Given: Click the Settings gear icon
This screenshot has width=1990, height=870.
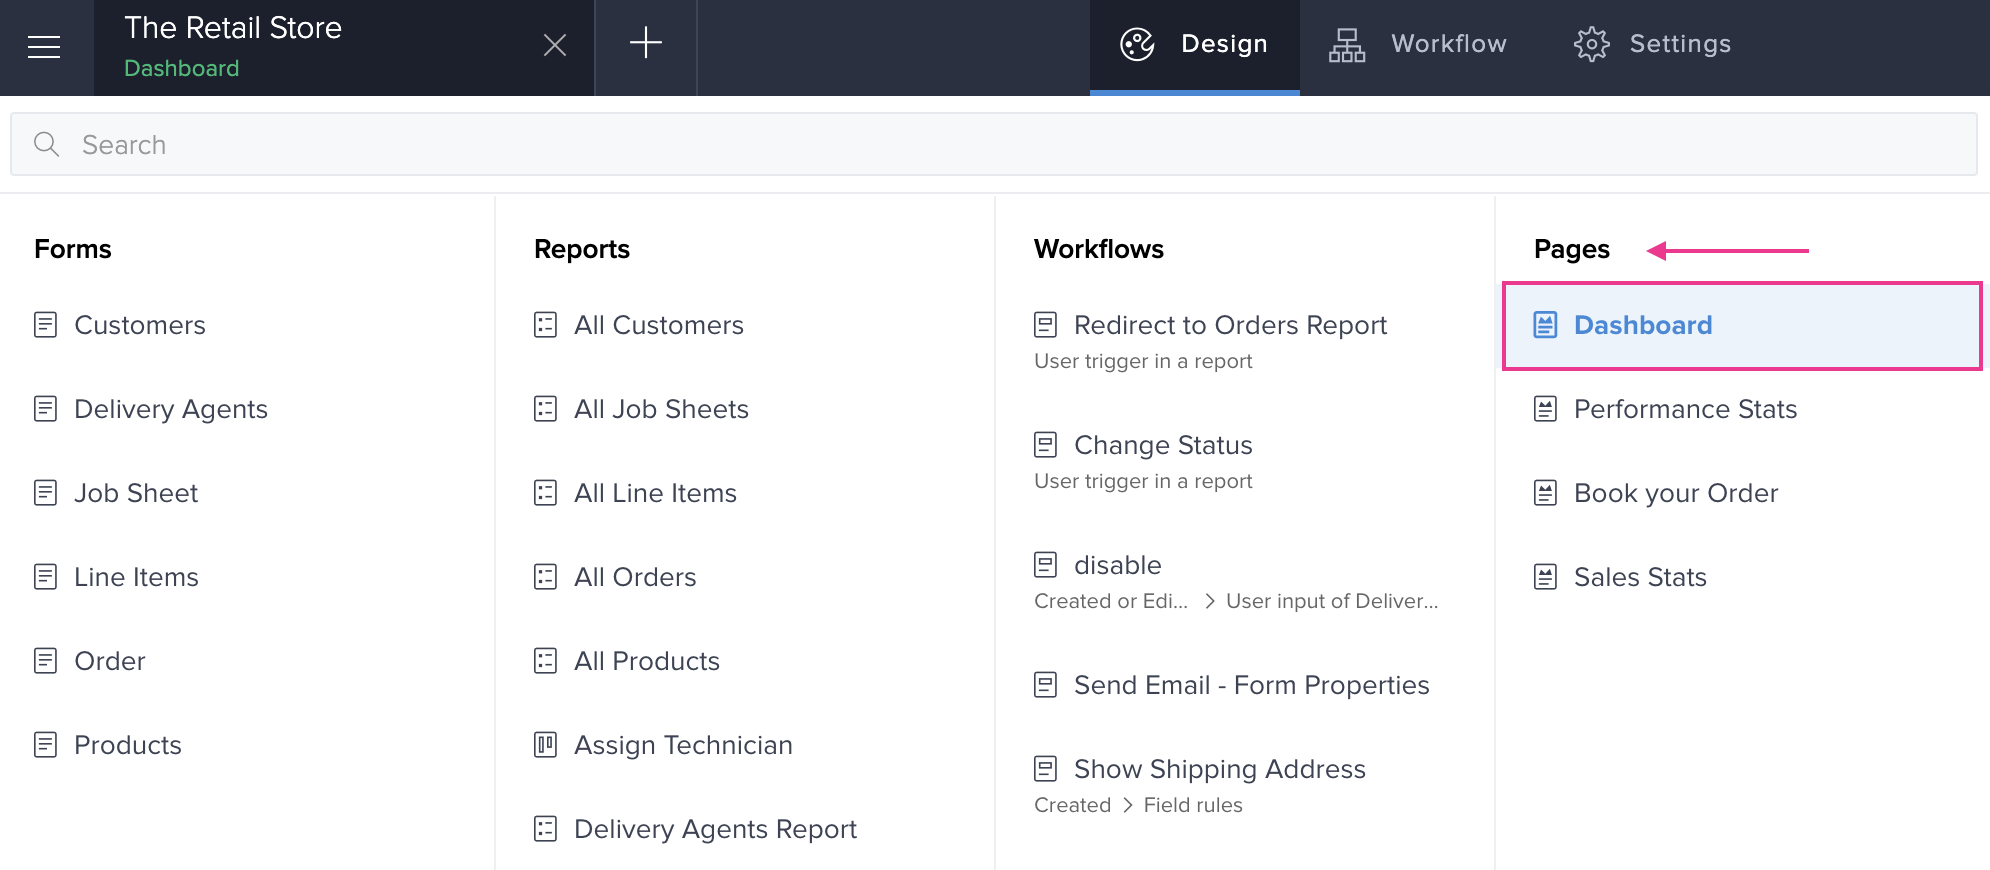Looking at the screenshot, I should pos(1591,44).
